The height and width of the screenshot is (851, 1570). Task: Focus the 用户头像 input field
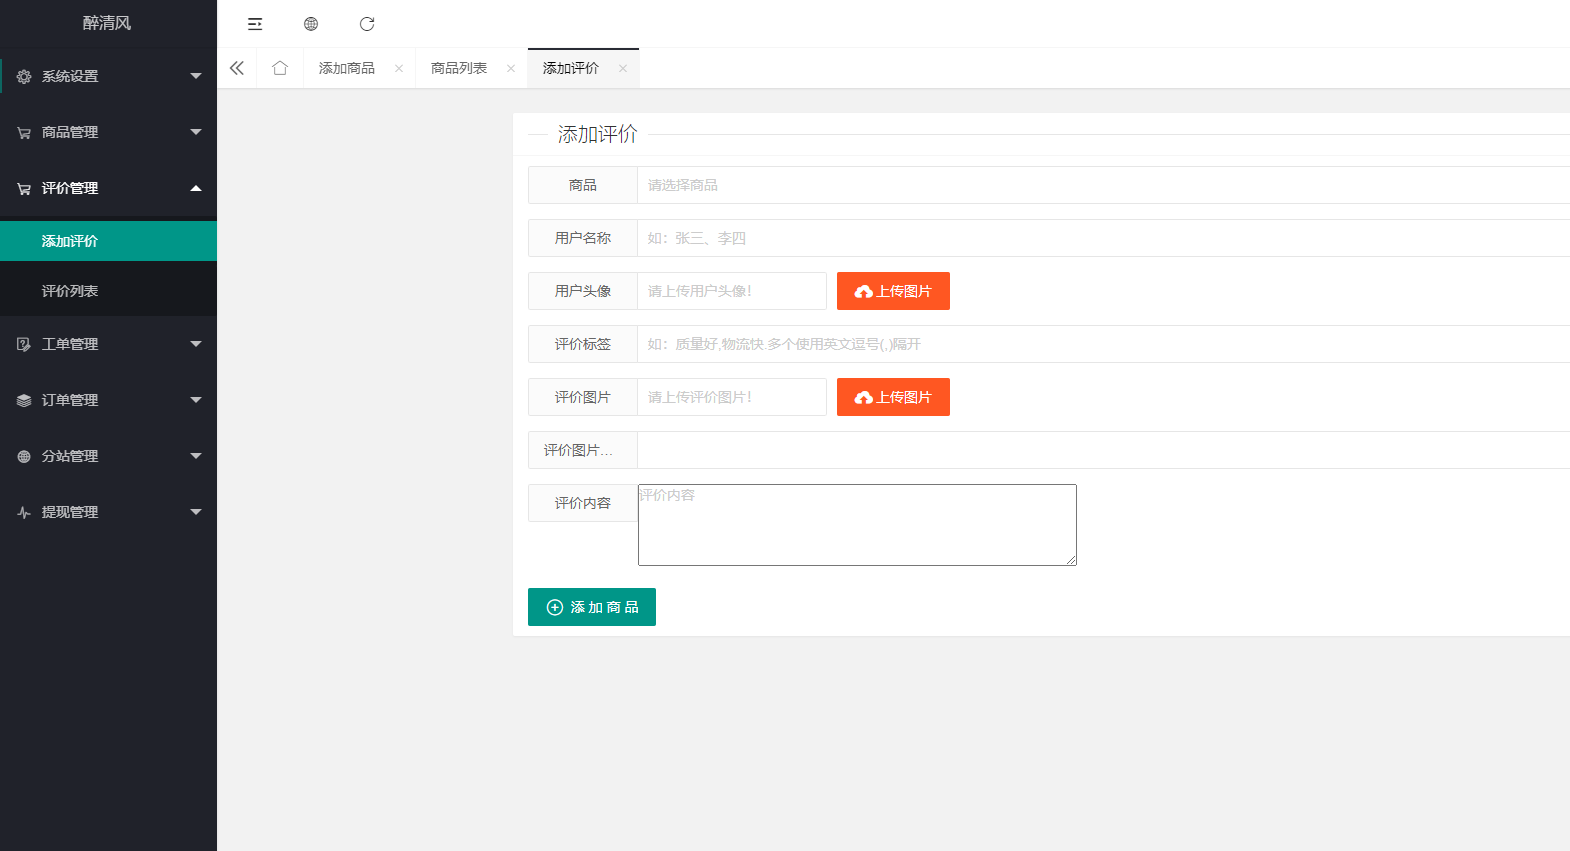732,291
